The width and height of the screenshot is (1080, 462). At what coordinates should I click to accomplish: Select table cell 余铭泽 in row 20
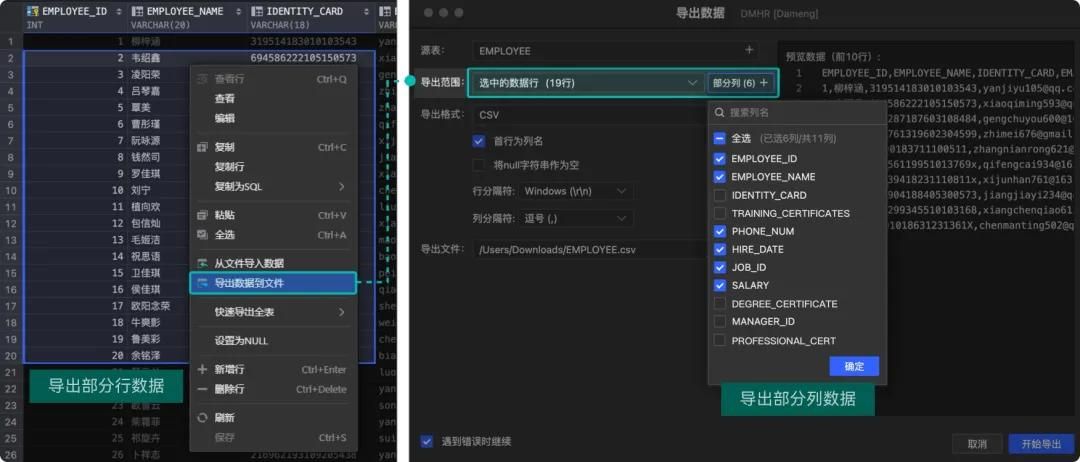click(146, 356)
